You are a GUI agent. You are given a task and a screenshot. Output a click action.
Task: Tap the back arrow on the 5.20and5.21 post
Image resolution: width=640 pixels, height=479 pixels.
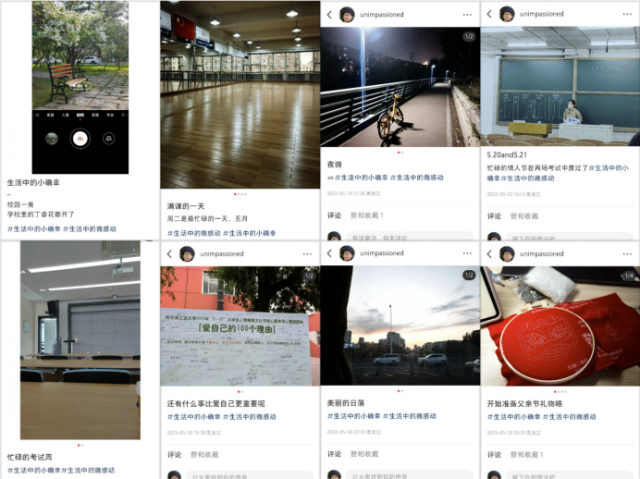tap(489, 14)
